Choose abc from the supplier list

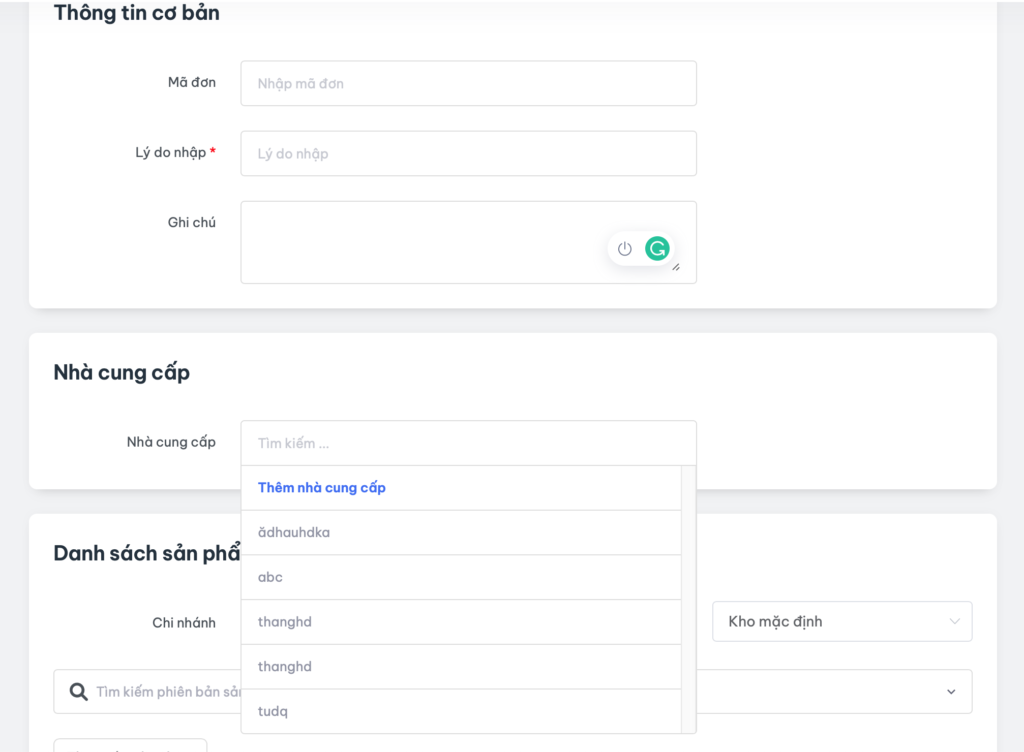[x=461, y=577]
